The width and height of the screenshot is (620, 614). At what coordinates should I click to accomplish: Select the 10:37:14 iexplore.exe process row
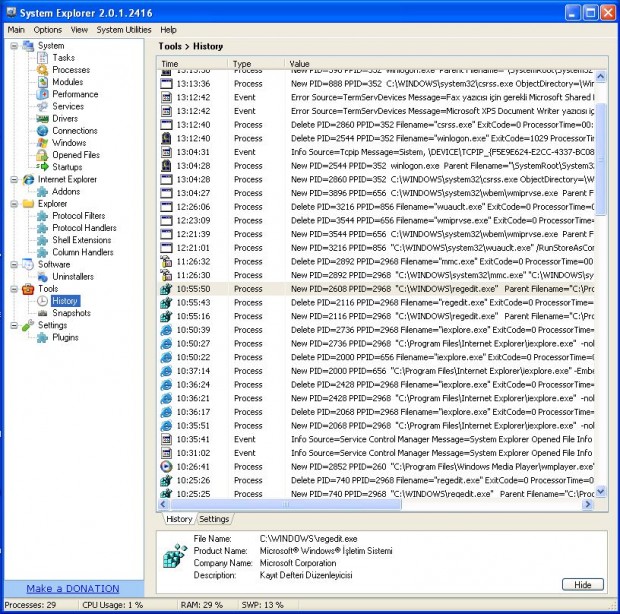click(x=376, y=371)
